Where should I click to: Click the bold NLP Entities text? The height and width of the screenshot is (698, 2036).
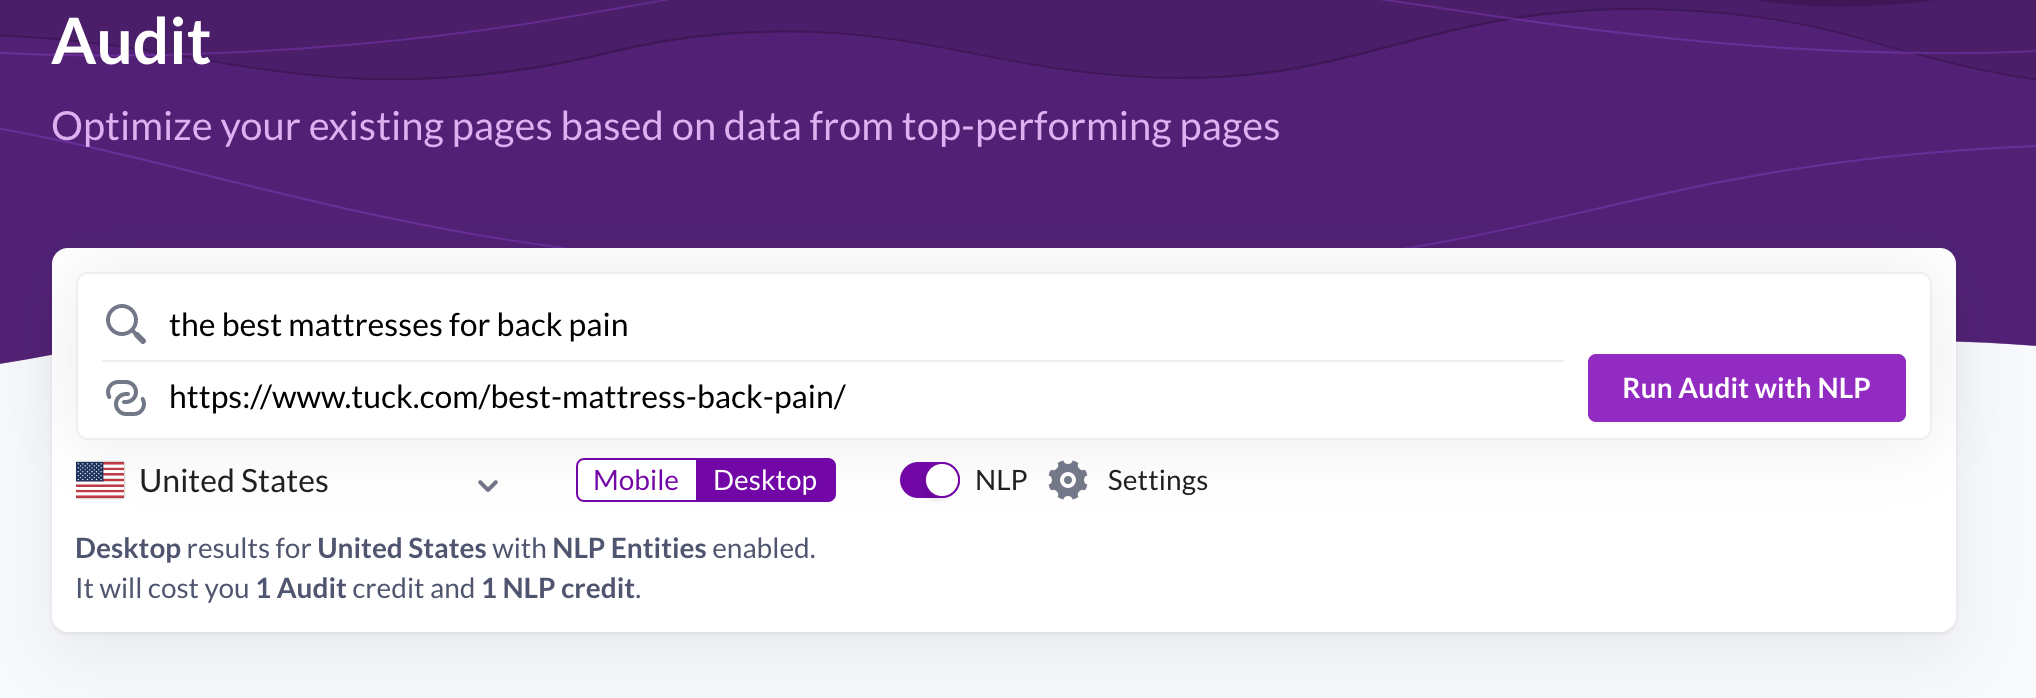(x=629, y=548)
